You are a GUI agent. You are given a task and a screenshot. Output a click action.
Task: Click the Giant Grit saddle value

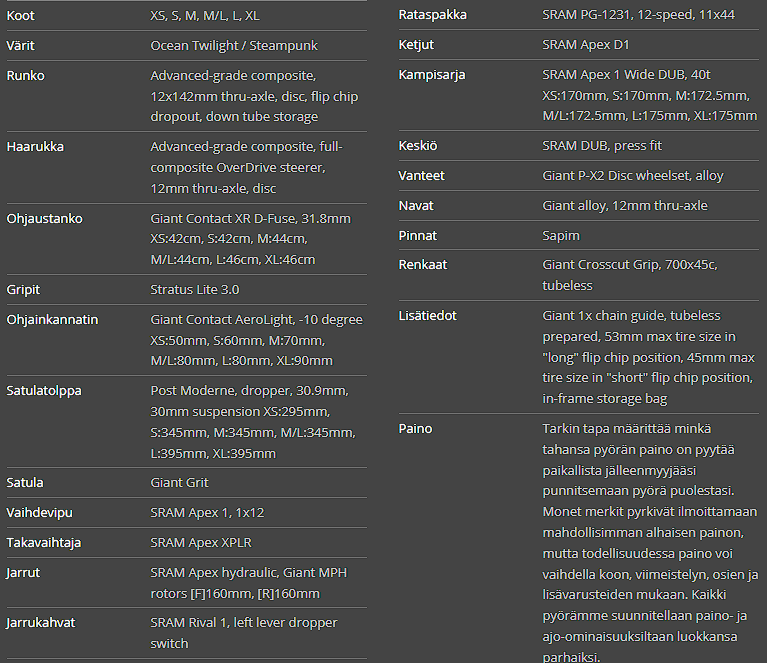click(x=180, y=483)
